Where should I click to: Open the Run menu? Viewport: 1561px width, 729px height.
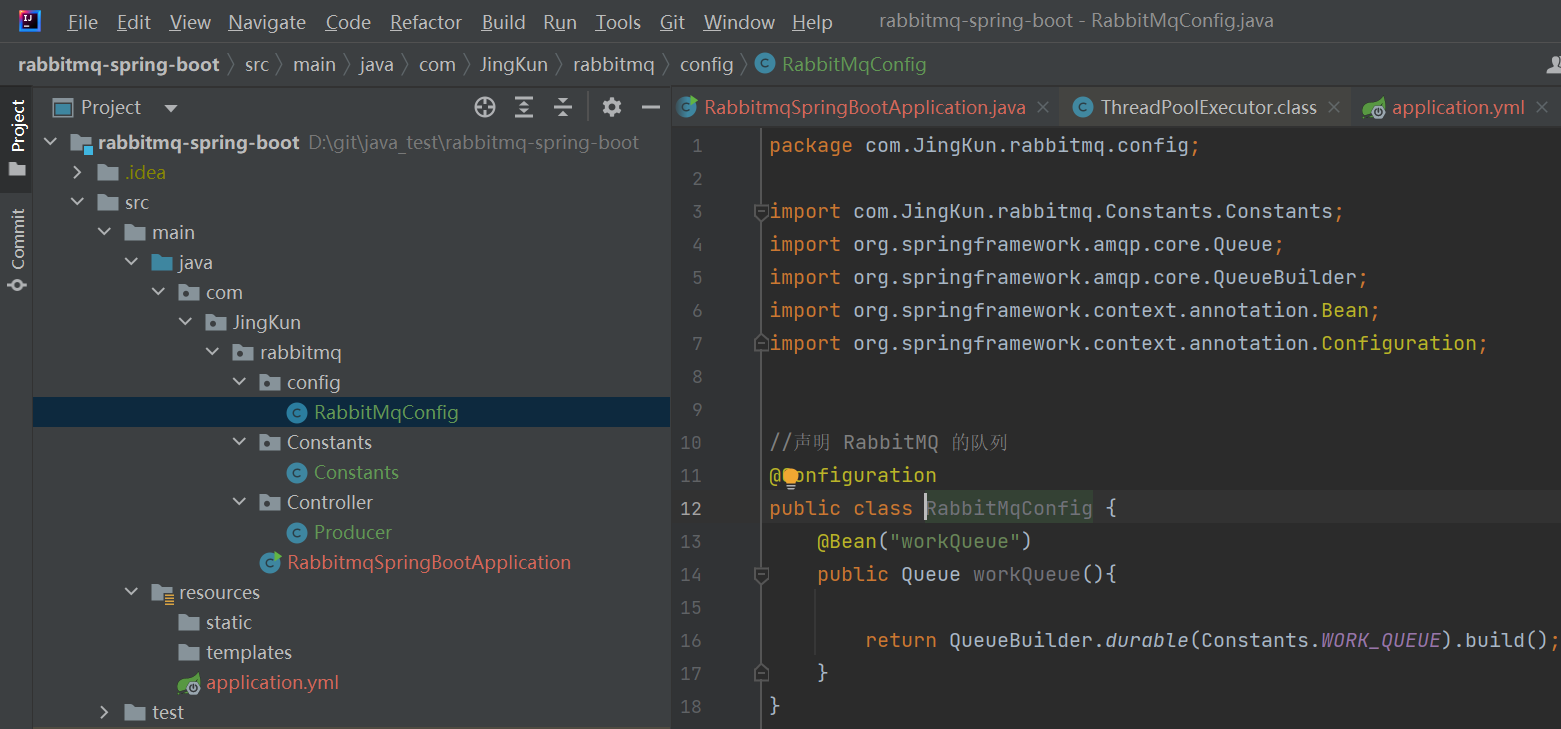[560, 22]
